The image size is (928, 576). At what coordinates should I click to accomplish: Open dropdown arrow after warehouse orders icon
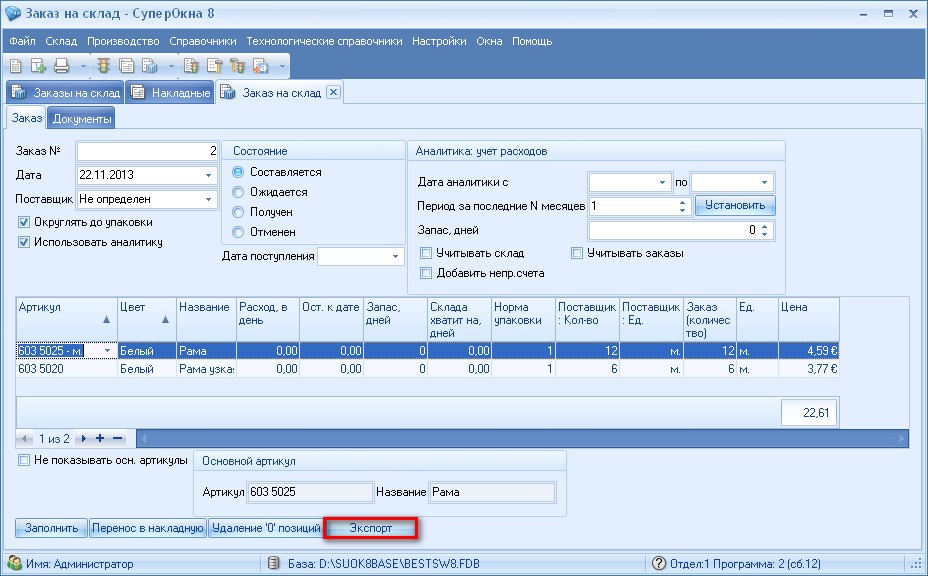[172, 66]
